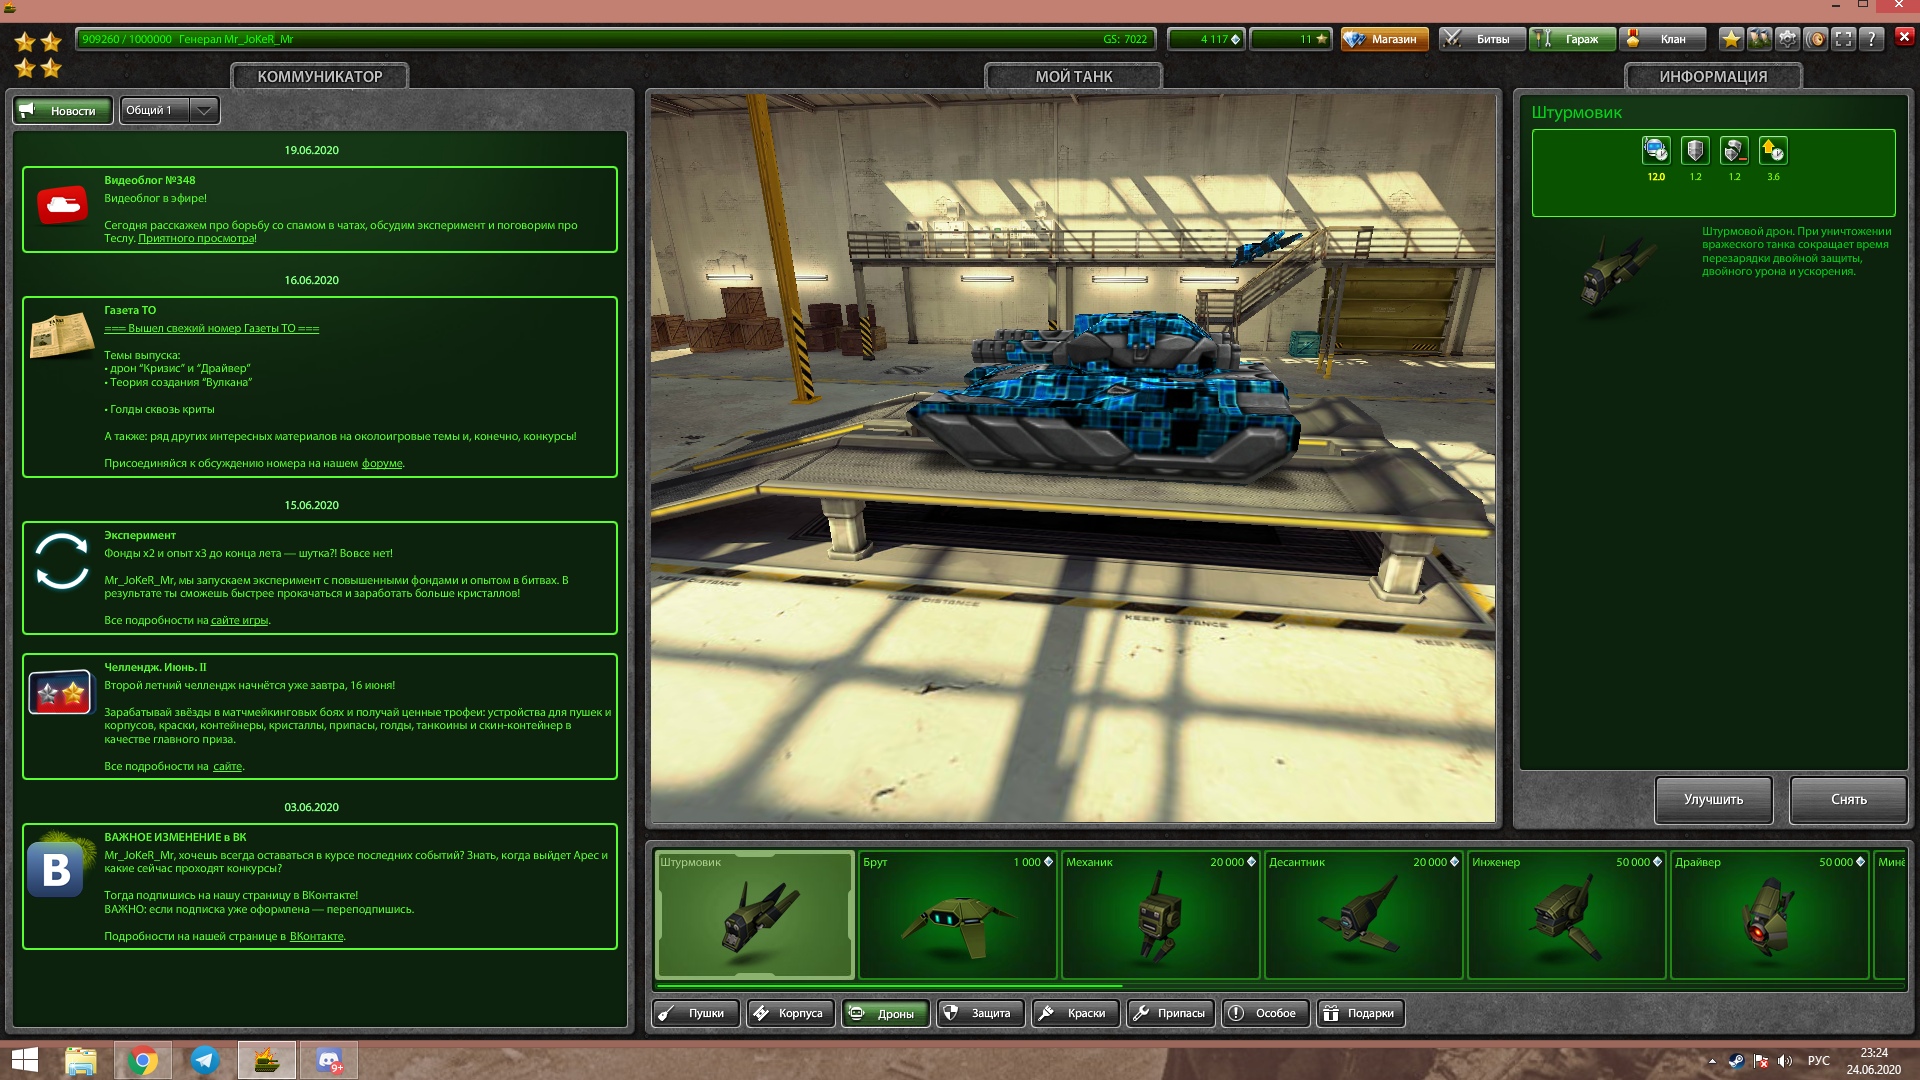Open the Битвы battles section

1482,39
